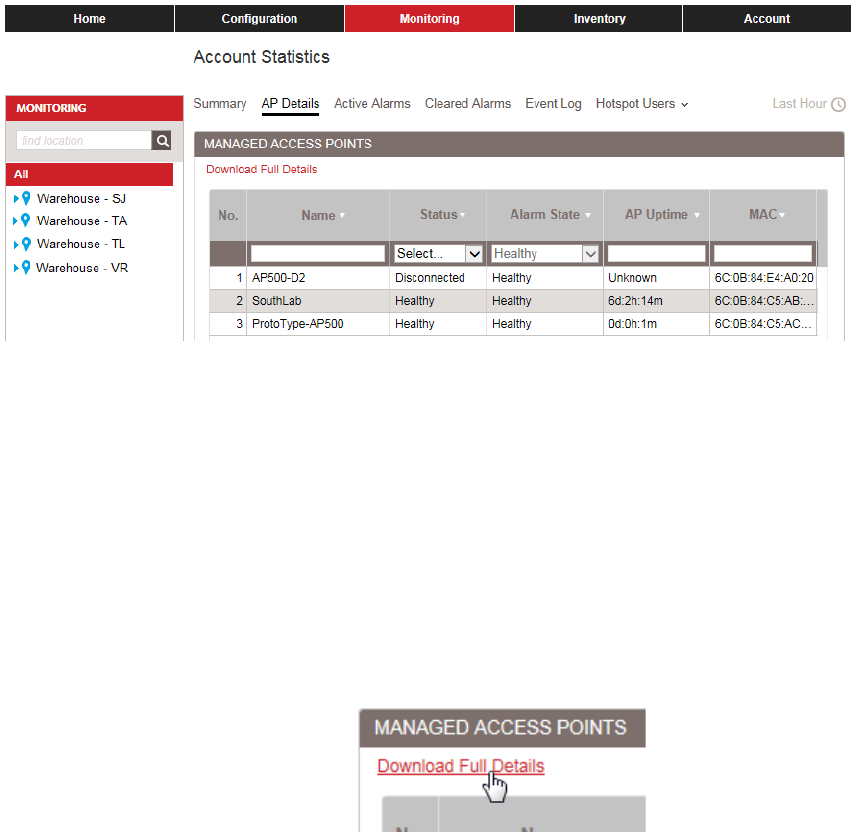The height and width of the screenshot is (832, 852).
Task: Select Warehouse - VR location label
Action: [x=82, y=268]
